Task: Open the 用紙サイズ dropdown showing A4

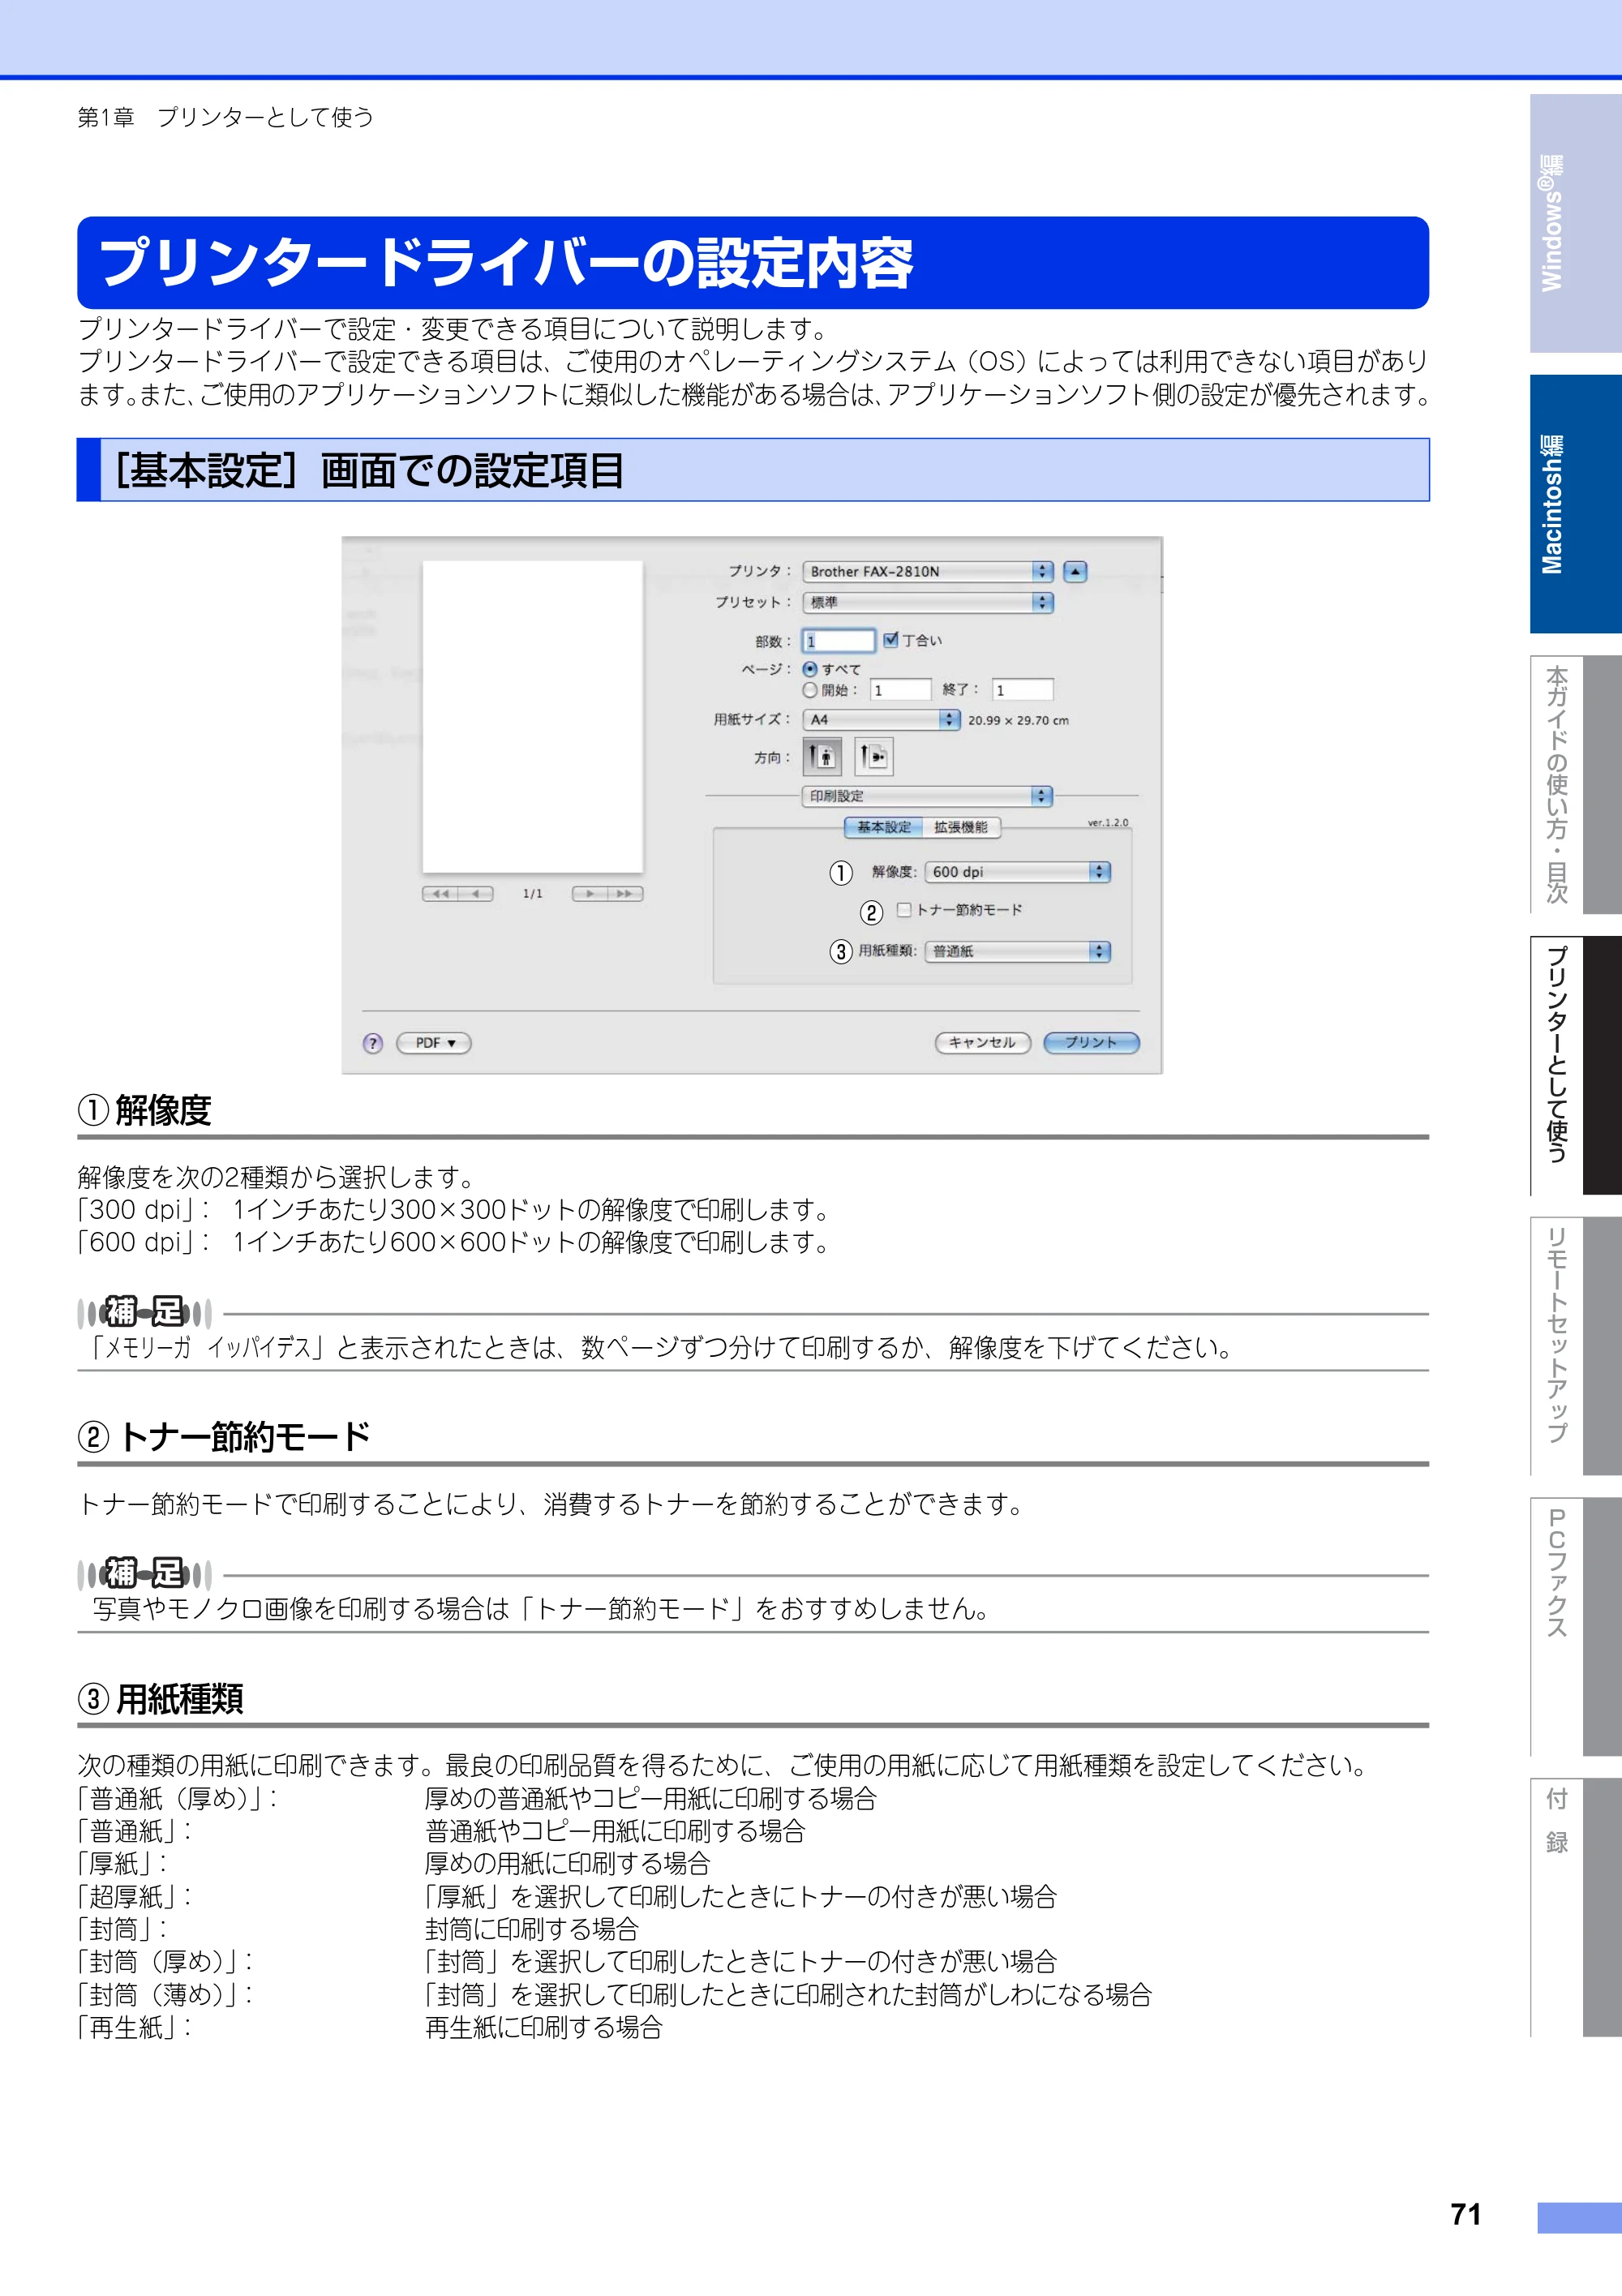Action: click(881, 719)
